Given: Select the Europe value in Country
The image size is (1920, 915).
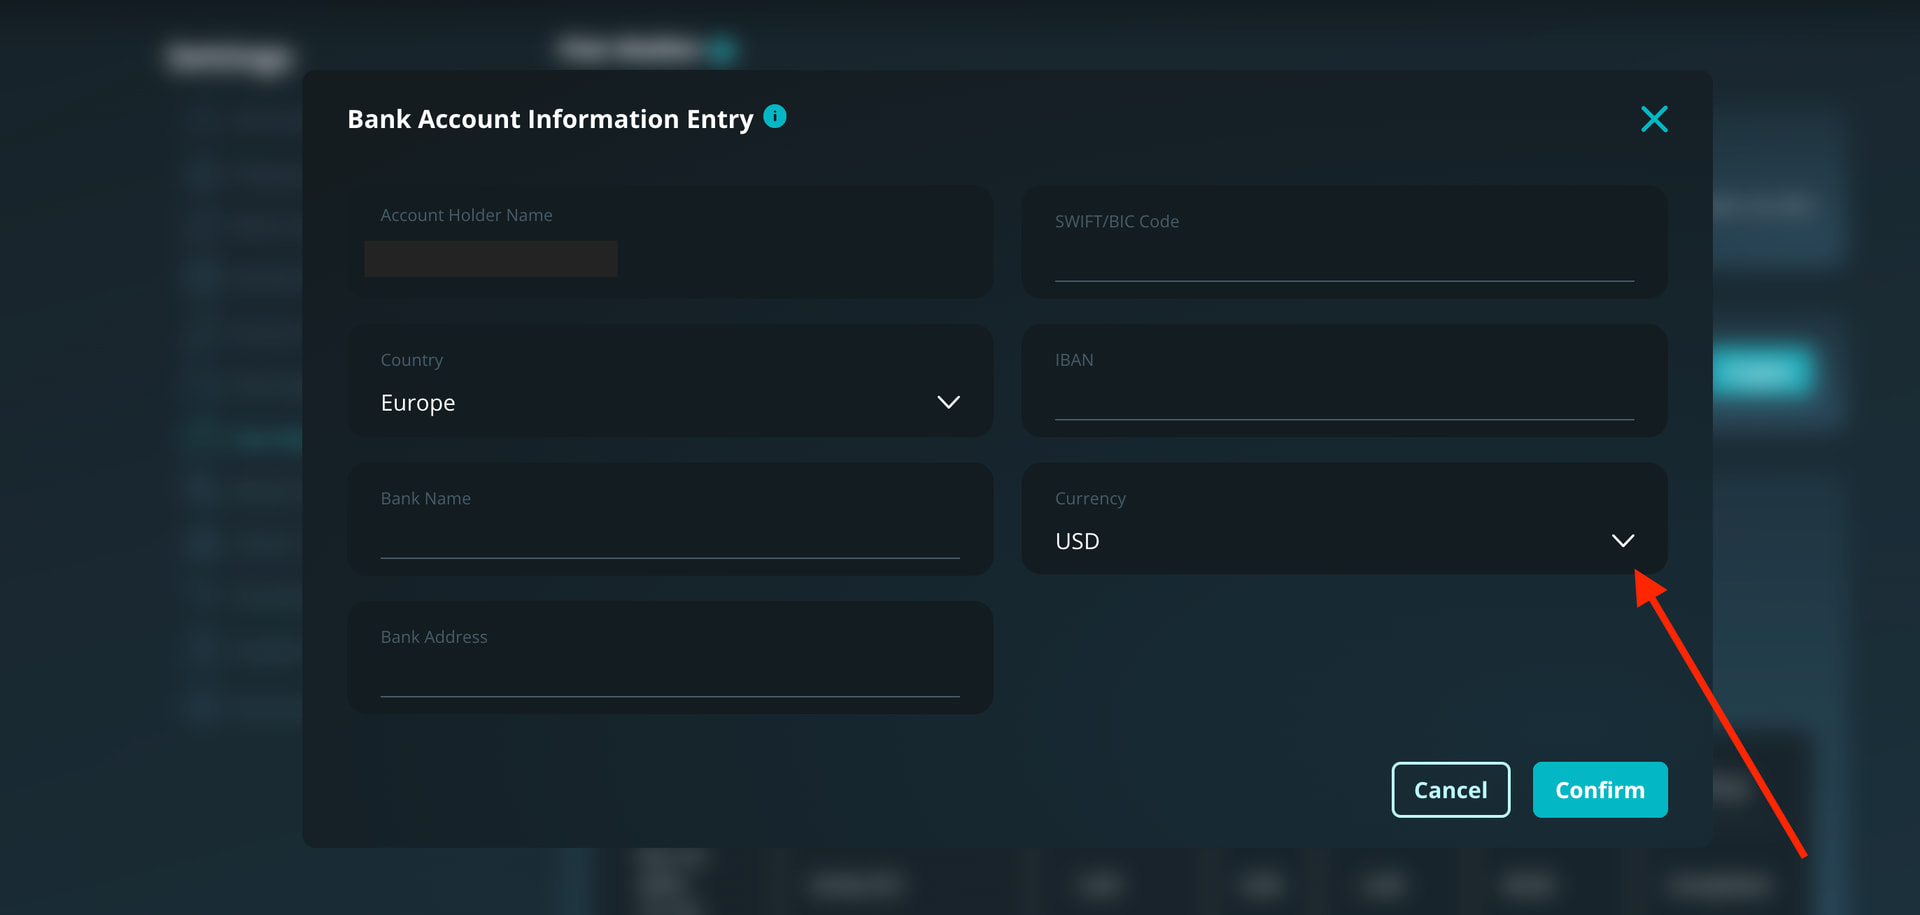Looking at the screenshot, I should pyautogui.click(x=418, y=403).
